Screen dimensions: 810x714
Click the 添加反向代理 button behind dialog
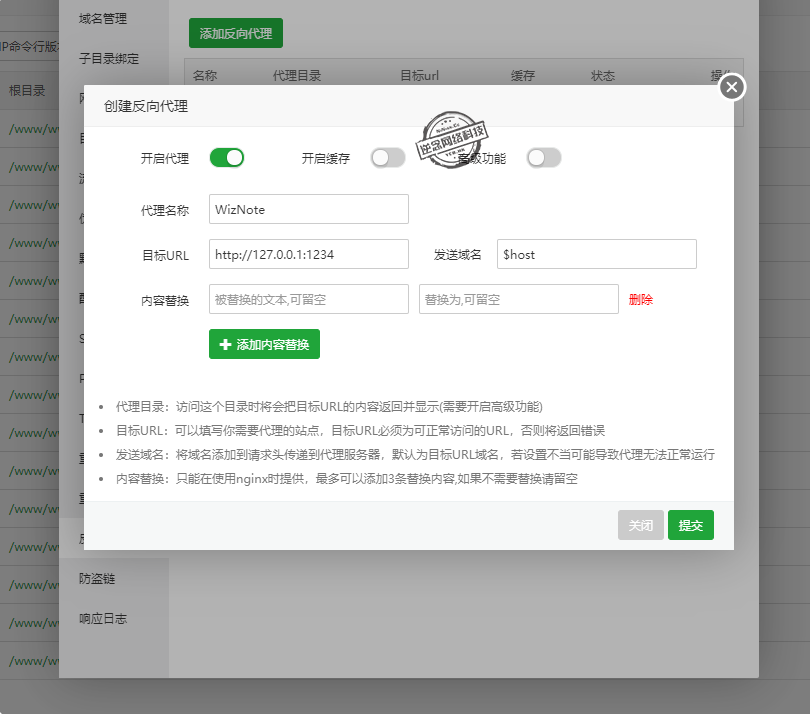tap(236, 33)
